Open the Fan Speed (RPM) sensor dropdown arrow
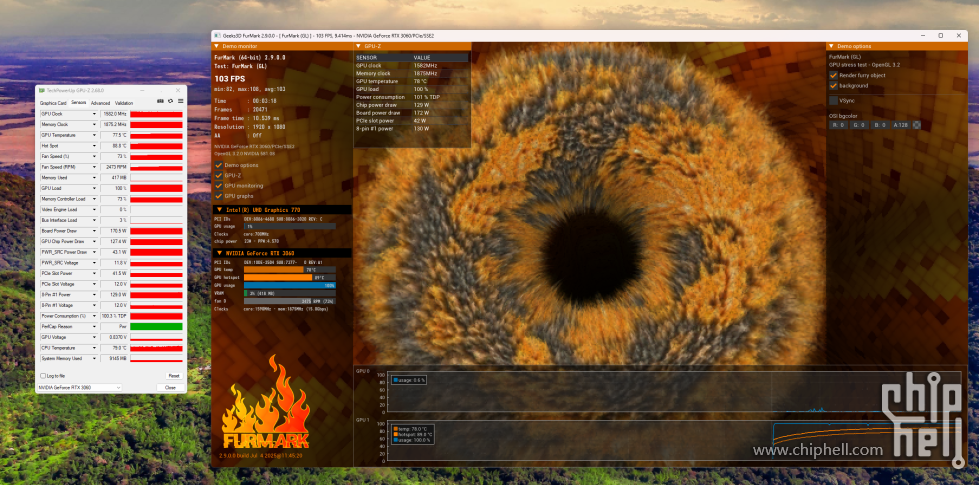This screenshot has width=979, height=485. click(x=94, y=167)
